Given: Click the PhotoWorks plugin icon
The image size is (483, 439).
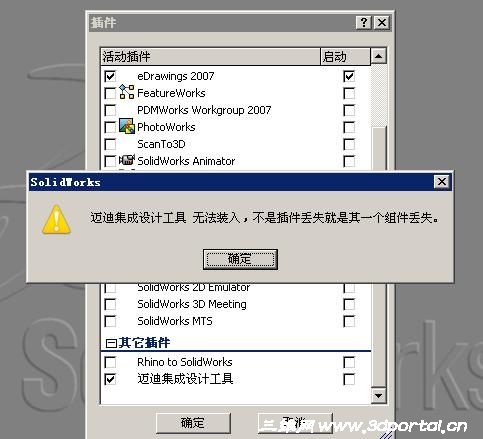Looking at the screenshot, I should pos(127,126).
